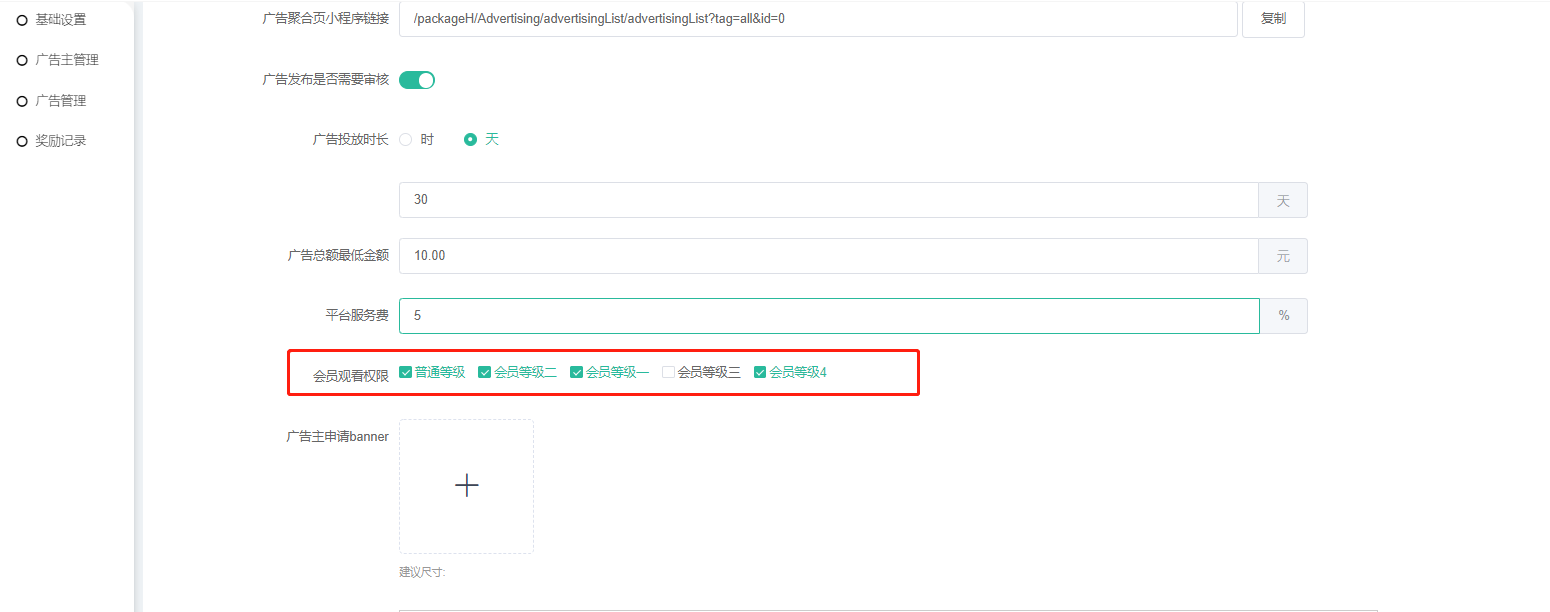Click the 复制 button beside the link

click(x=1272, y=19)
